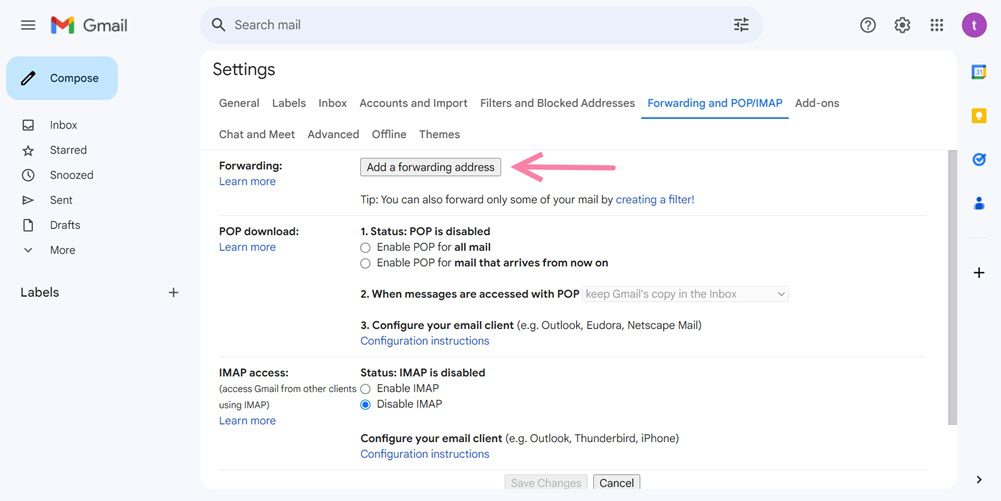Open Google Keep in side panel
The height and width of the screenshot is (501, 1001).
(979, 116)
